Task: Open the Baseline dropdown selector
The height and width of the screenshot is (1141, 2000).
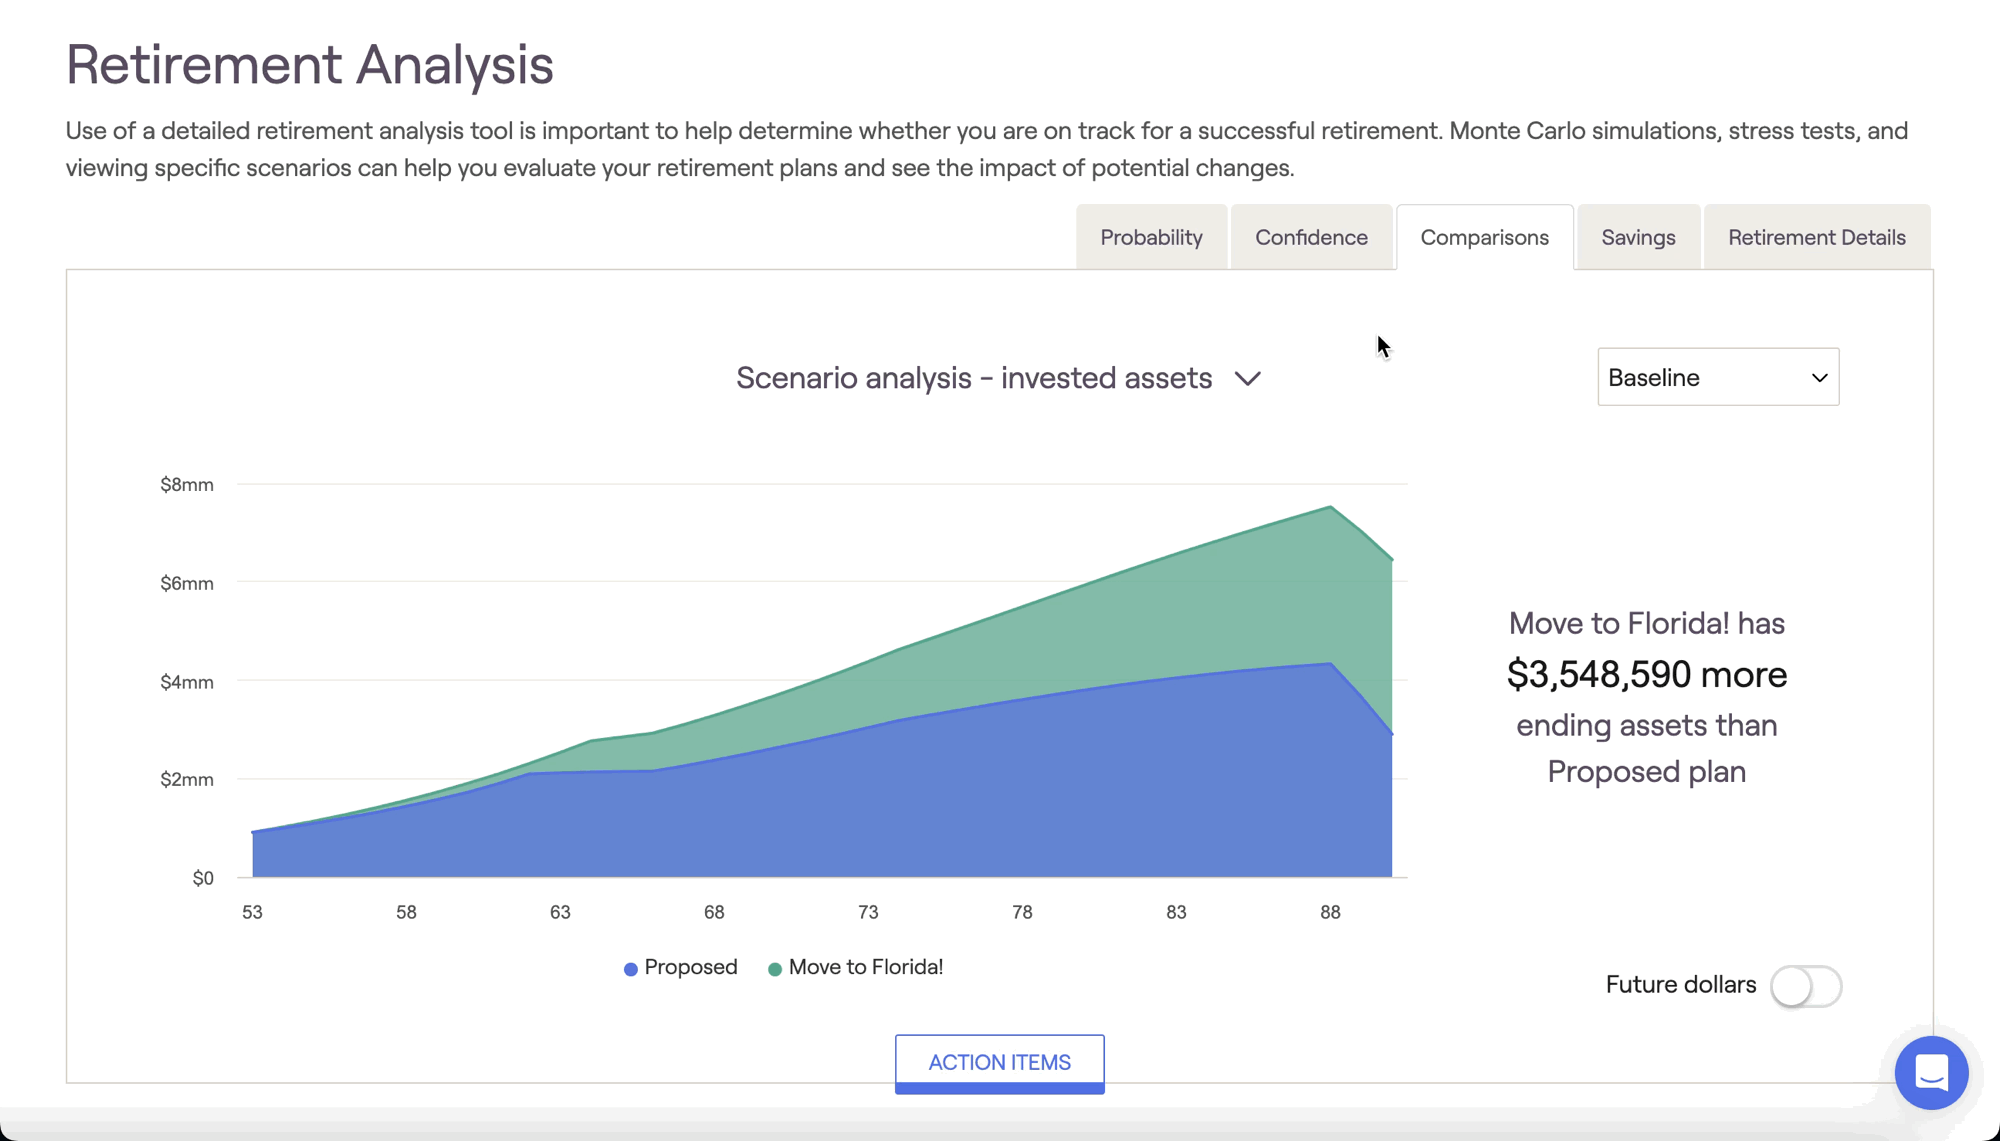Action: (1717, 377)
